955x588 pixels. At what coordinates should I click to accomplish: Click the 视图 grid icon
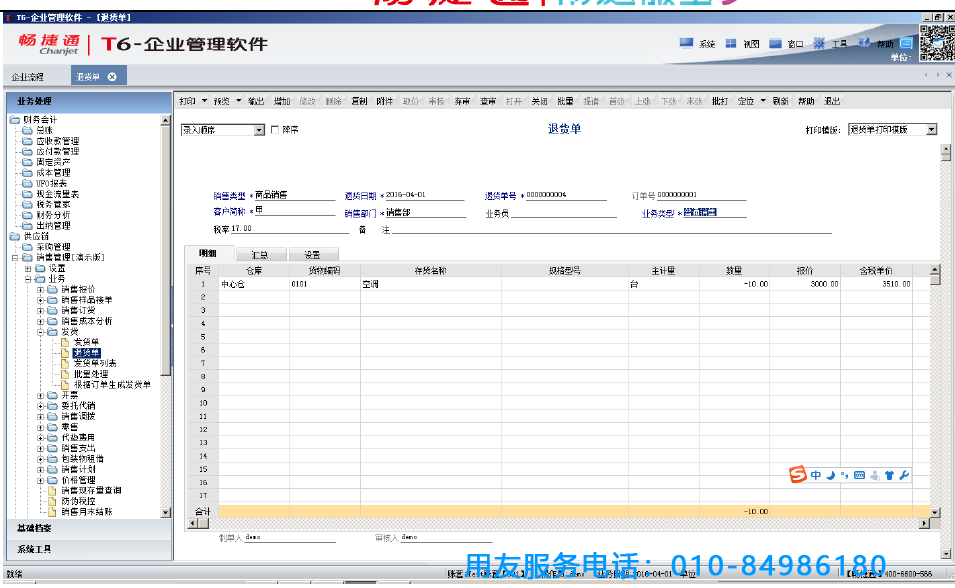coord(731,43)
